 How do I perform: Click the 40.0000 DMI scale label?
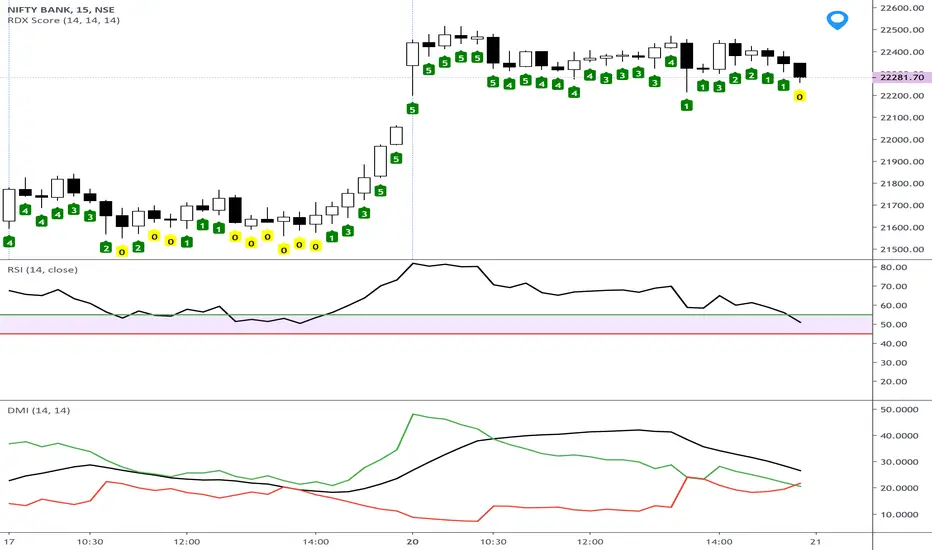coord(899,436)
